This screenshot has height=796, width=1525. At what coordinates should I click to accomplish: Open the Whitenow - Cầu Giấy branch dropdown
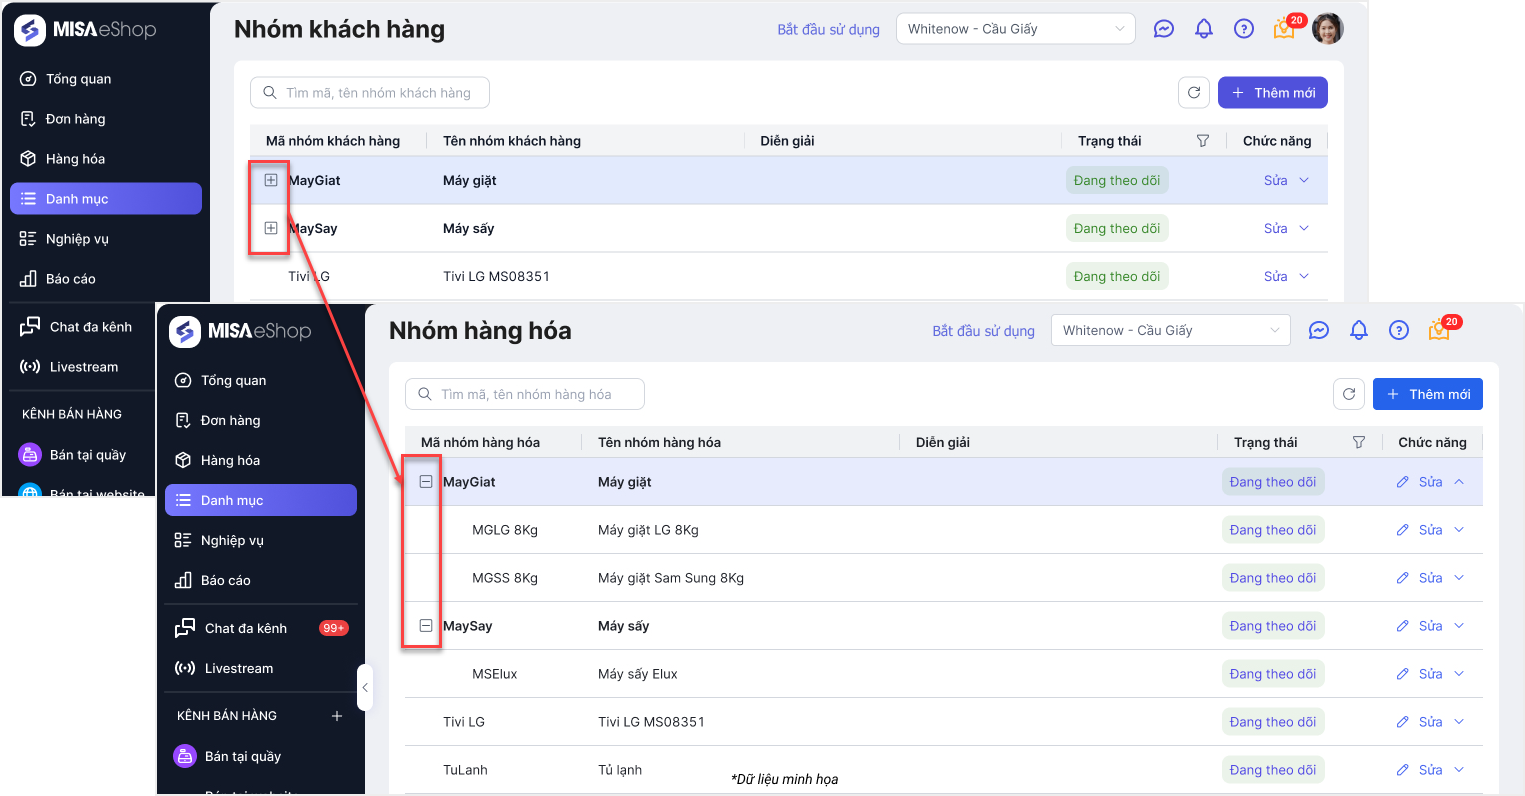click(1170, 331)
